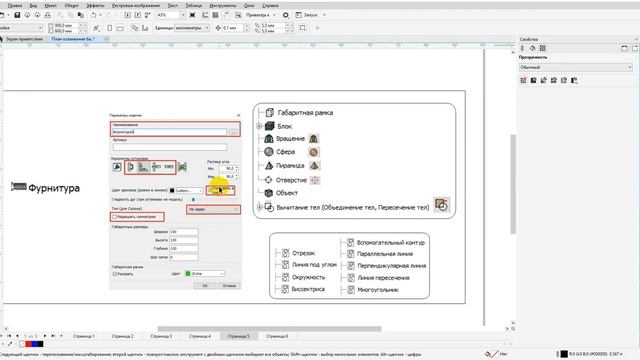Click the nudge distance field 0,1 мм

tap(232, 28)
